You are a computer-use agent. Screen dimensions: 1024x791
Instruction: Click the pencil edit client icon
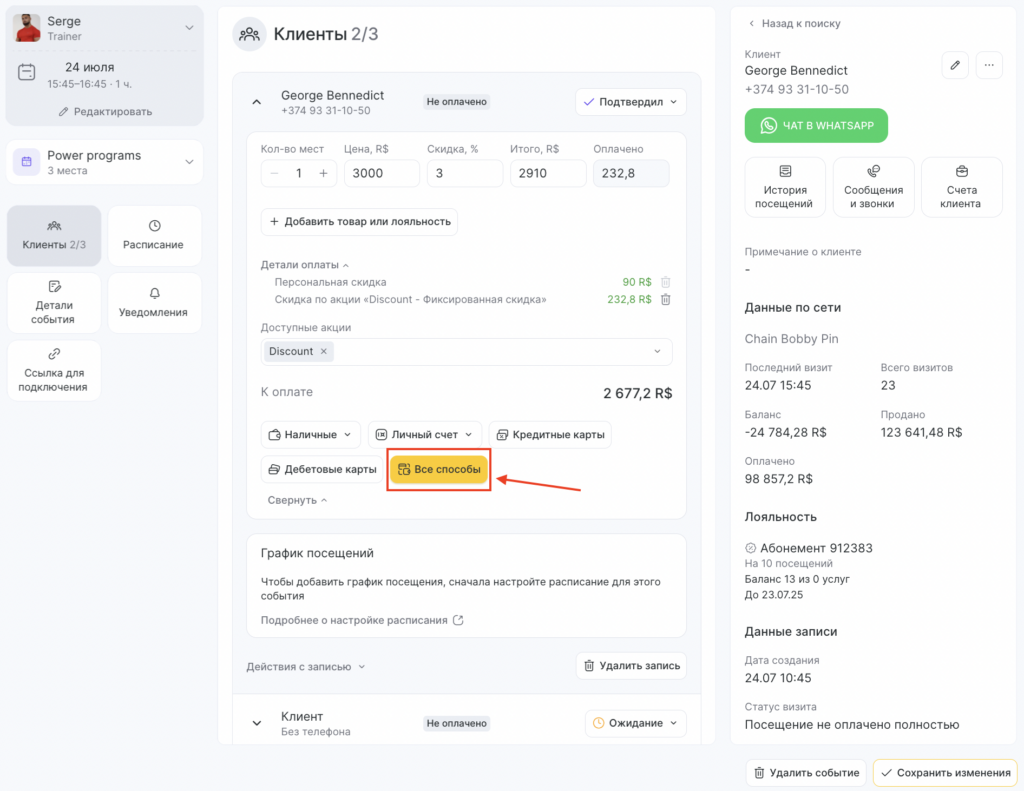955,65
